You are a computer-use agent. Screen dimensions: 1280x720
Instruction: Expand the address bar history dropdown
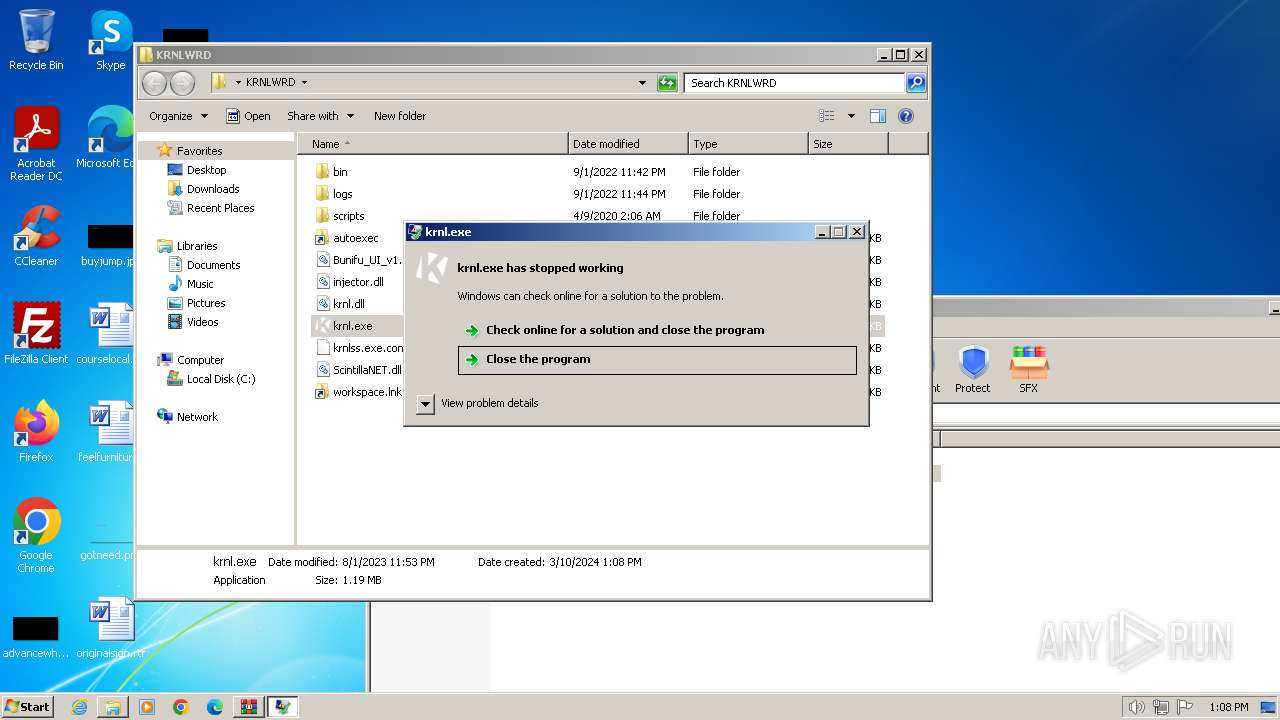[x=642, y=83]
